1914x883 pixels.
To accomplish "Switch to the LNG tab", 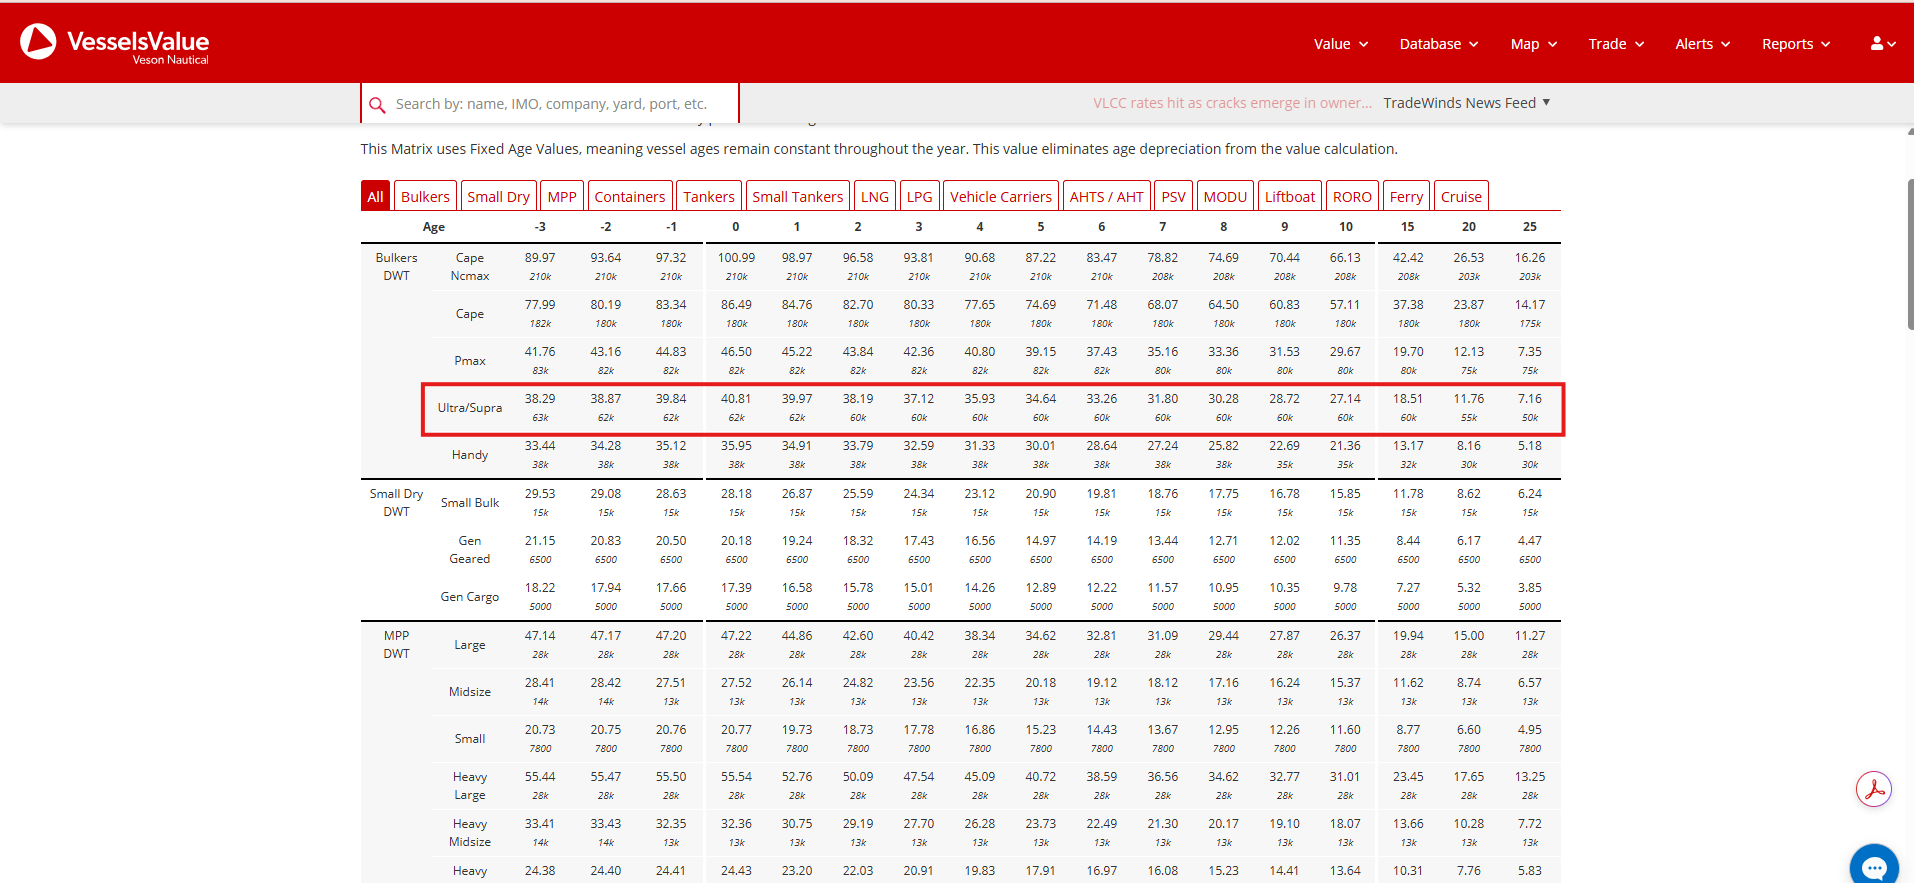I will point(875,196).
